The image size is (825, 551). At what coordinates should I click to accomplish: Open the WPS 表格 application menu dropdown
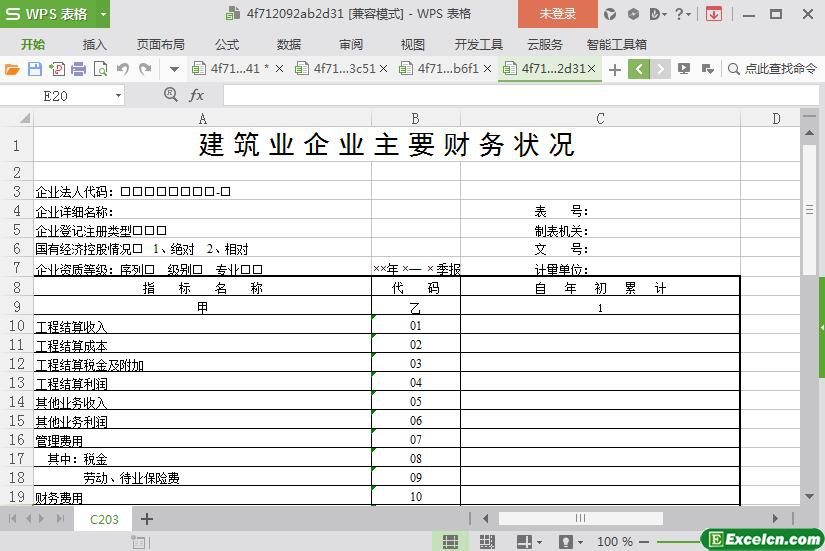[x=104, y=14]
